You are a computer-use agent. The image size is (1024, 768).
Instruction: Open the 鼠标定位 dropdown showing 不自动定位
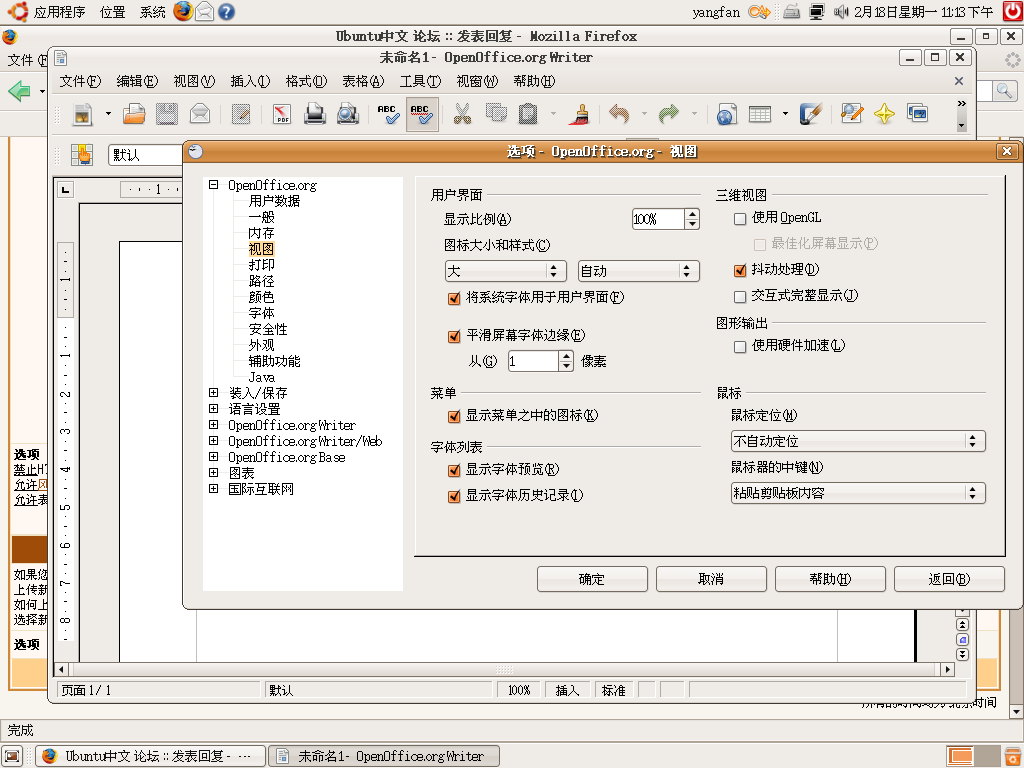(858, 441)
